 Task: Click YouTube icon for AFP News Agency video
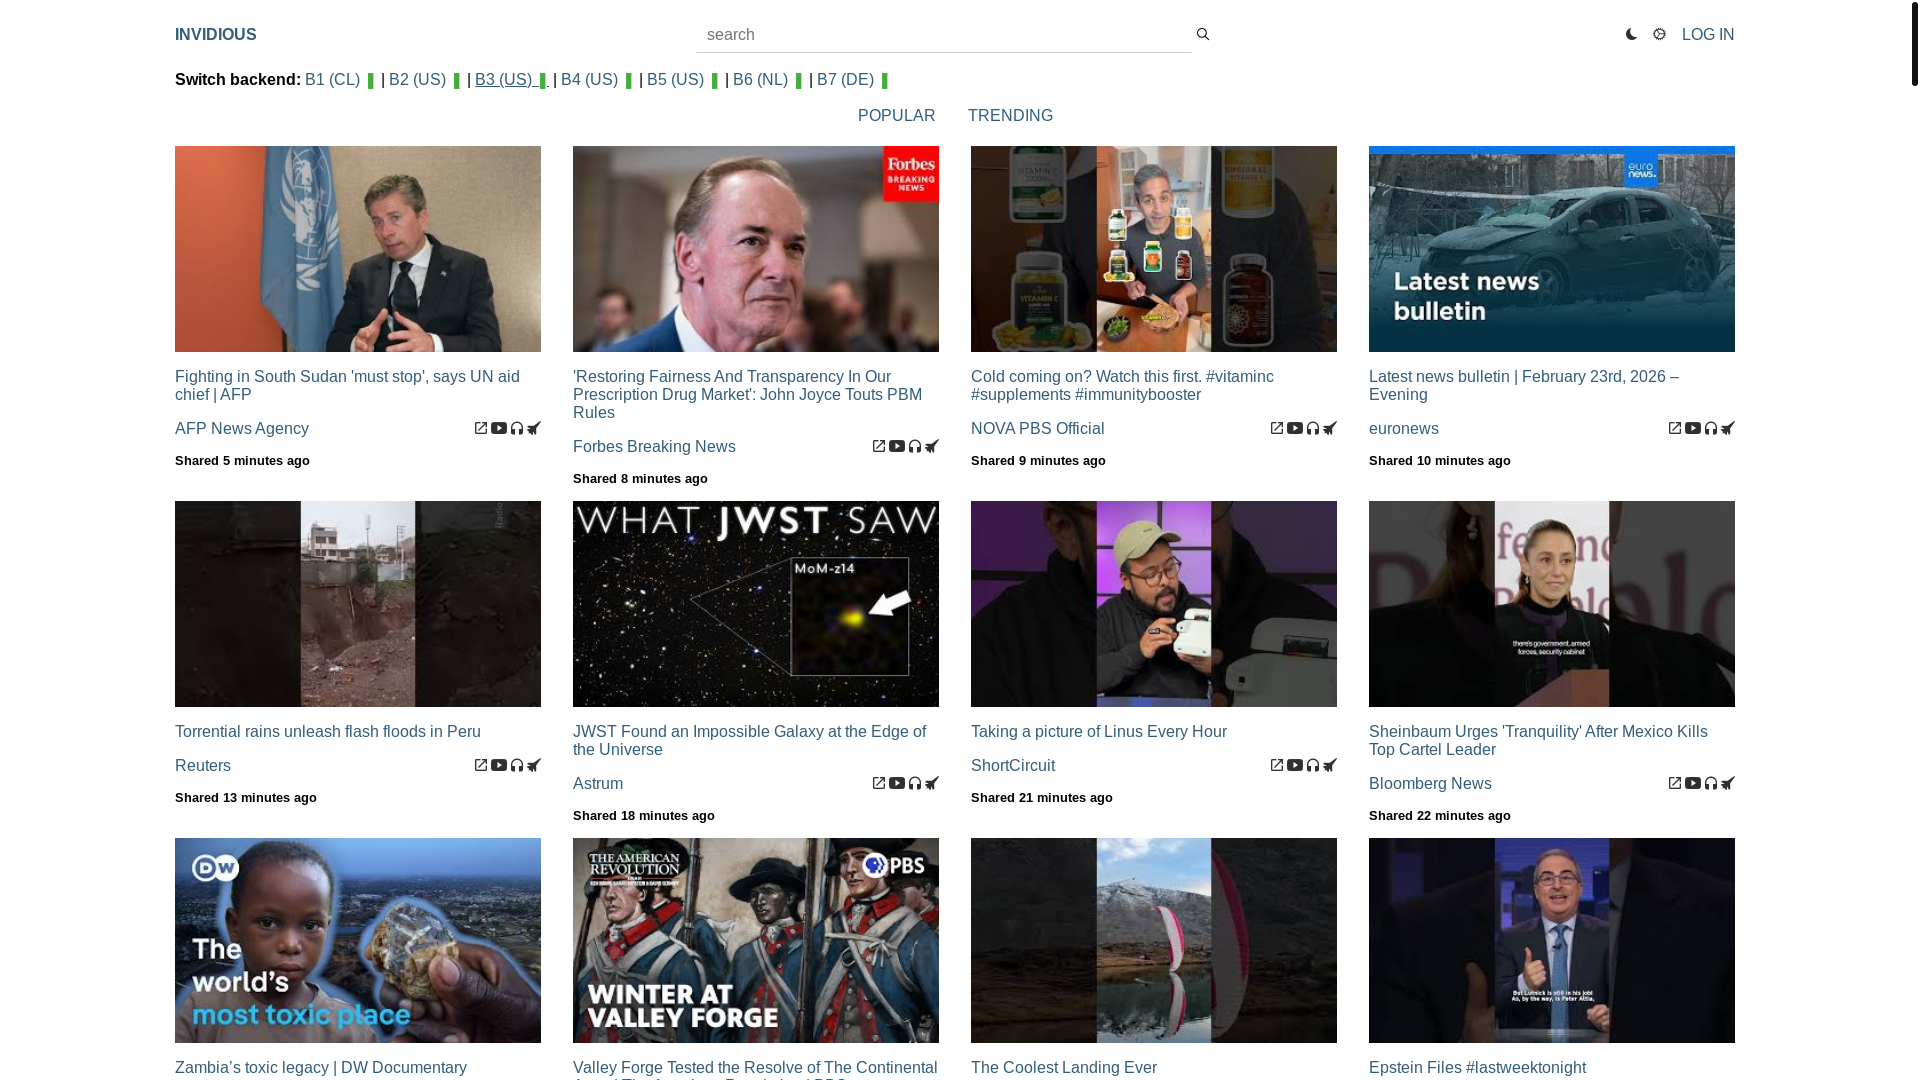point(499,429)
